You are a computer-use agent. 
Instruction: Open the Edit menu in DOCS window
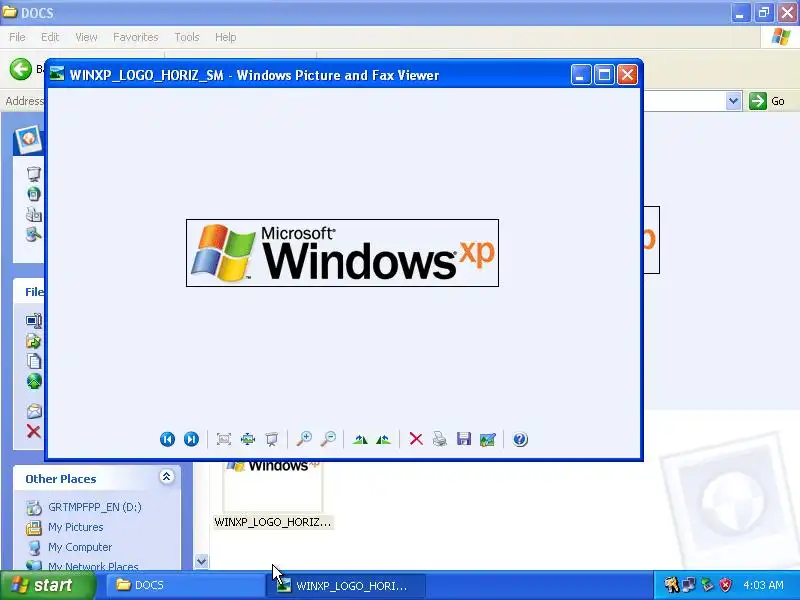[x=50, y=37]
